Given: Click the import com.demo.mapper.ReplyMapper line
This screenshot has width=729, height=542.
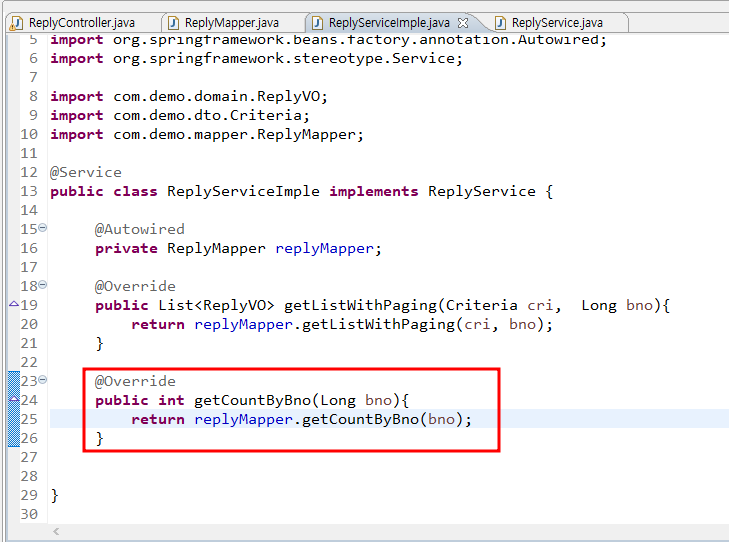Looking at the screenshot, I should click(207, 134).
